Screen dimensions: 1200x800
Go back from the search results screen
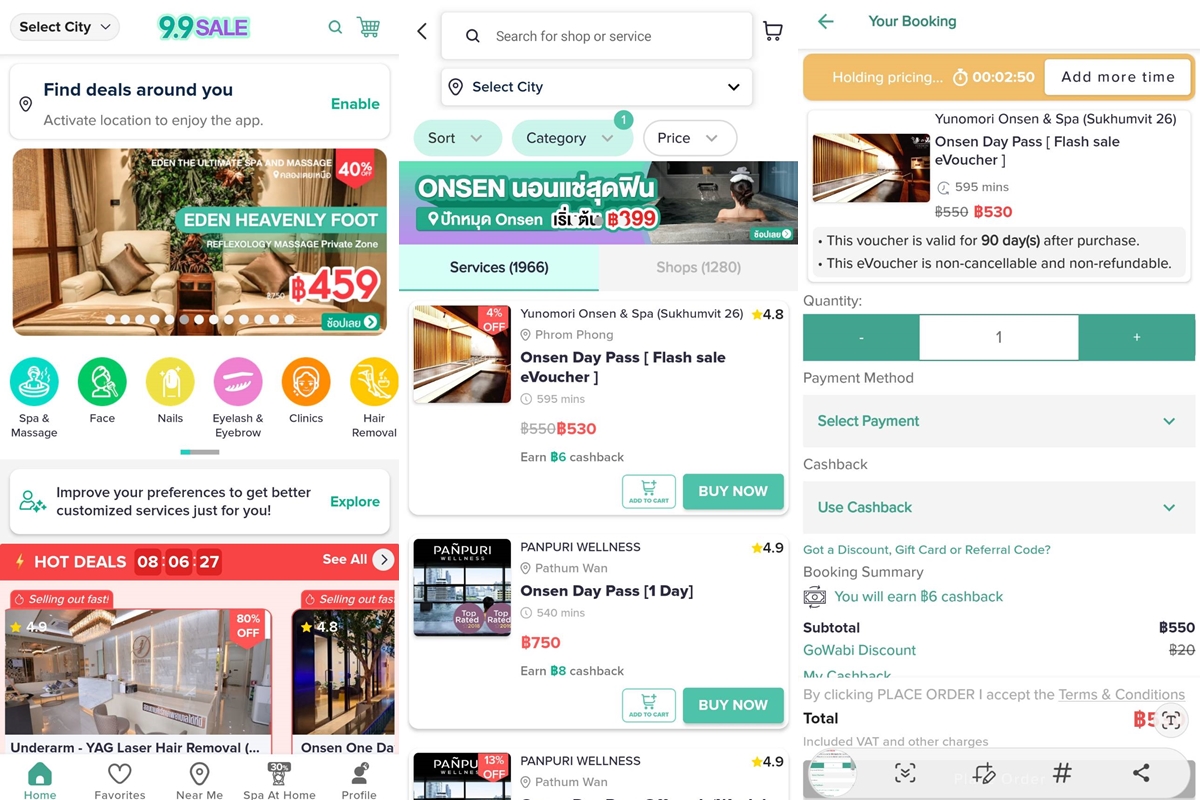click(x=422, y=32)
